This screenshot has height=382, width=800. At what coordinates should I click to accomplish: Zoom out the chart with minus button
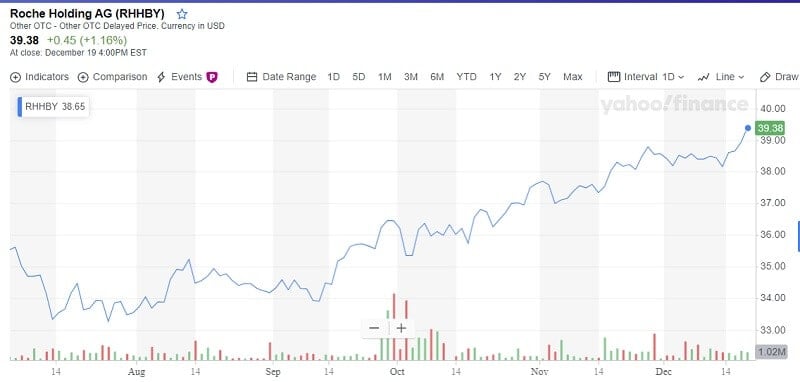(374, 327)
